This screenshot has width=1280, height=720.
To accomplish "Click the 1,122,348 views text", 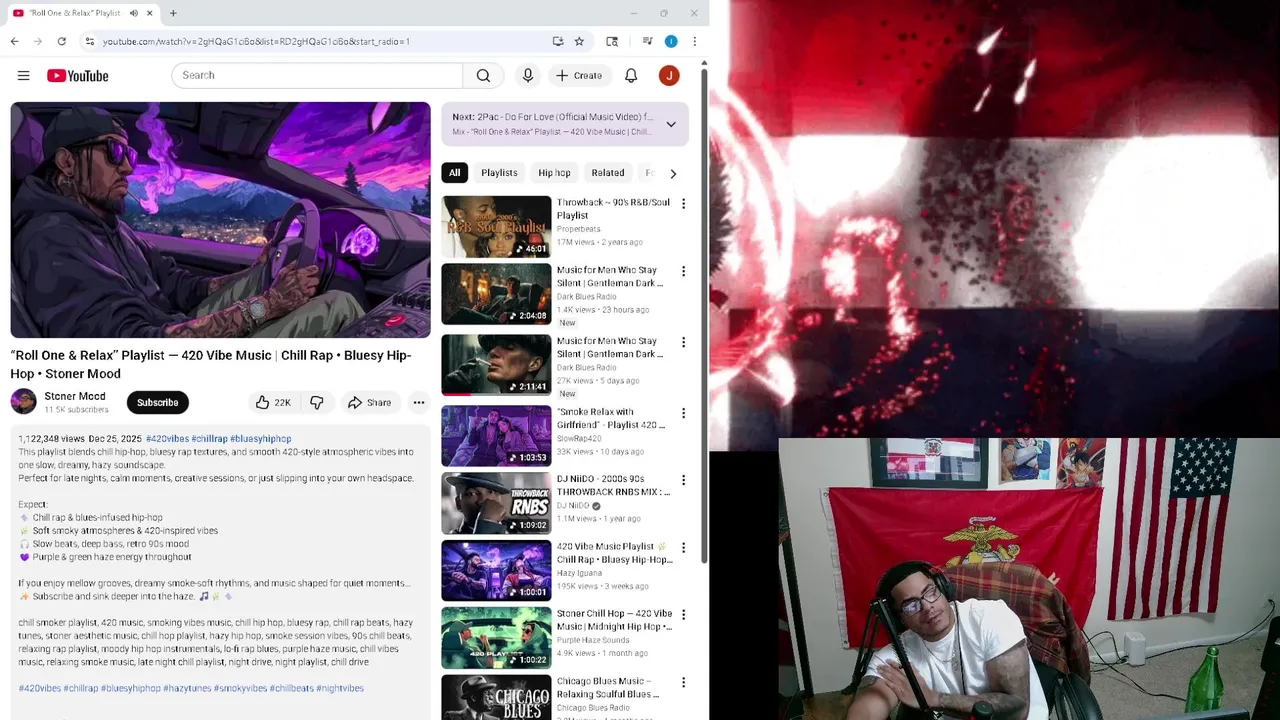I will 51,439.
